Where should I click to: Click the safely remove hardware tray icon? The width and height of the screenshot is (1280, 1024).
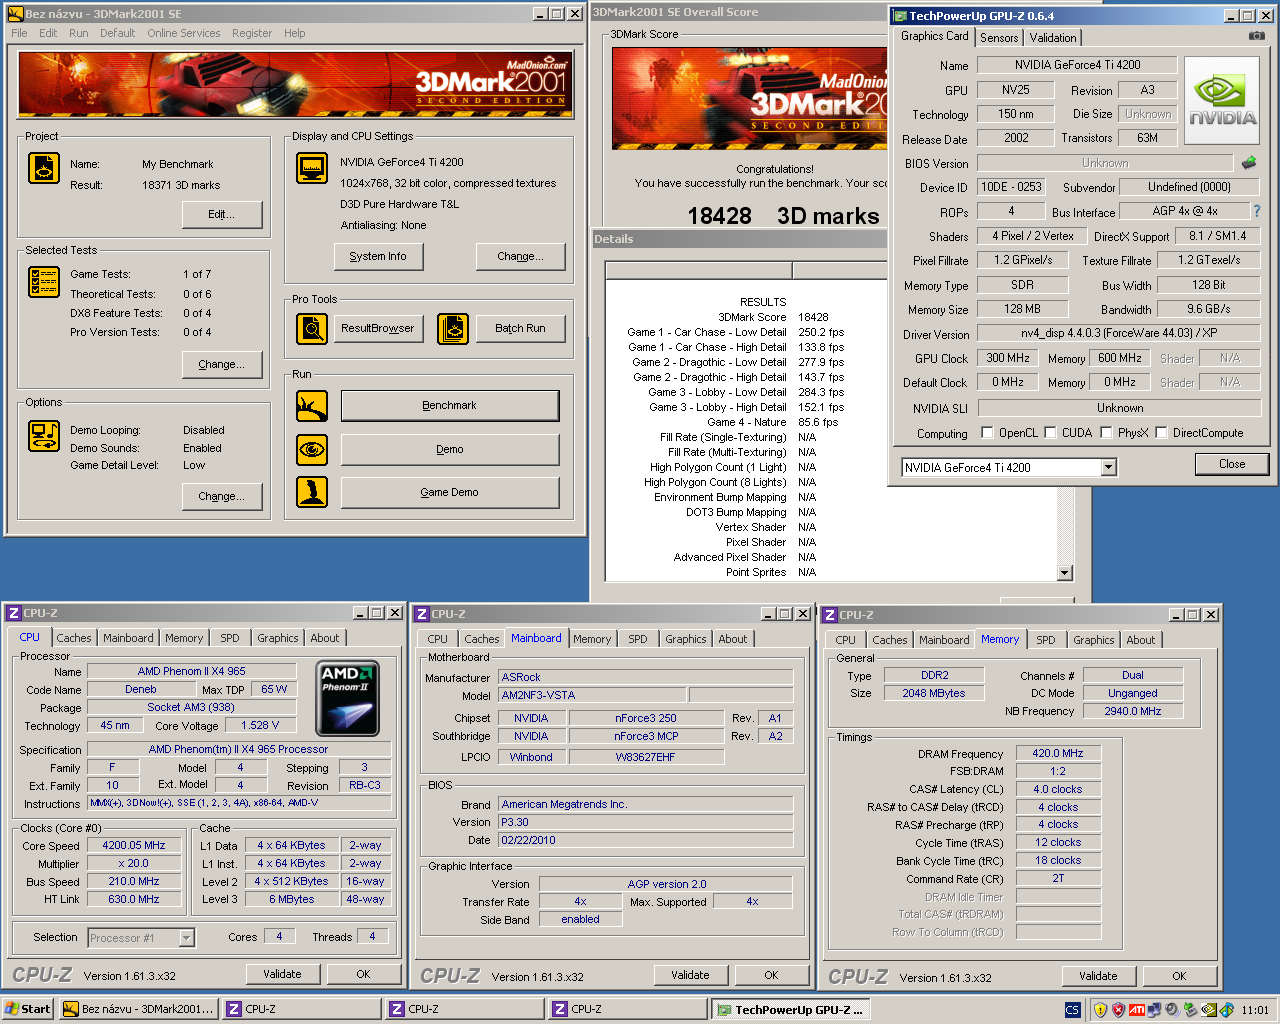coord(1190,1010)
